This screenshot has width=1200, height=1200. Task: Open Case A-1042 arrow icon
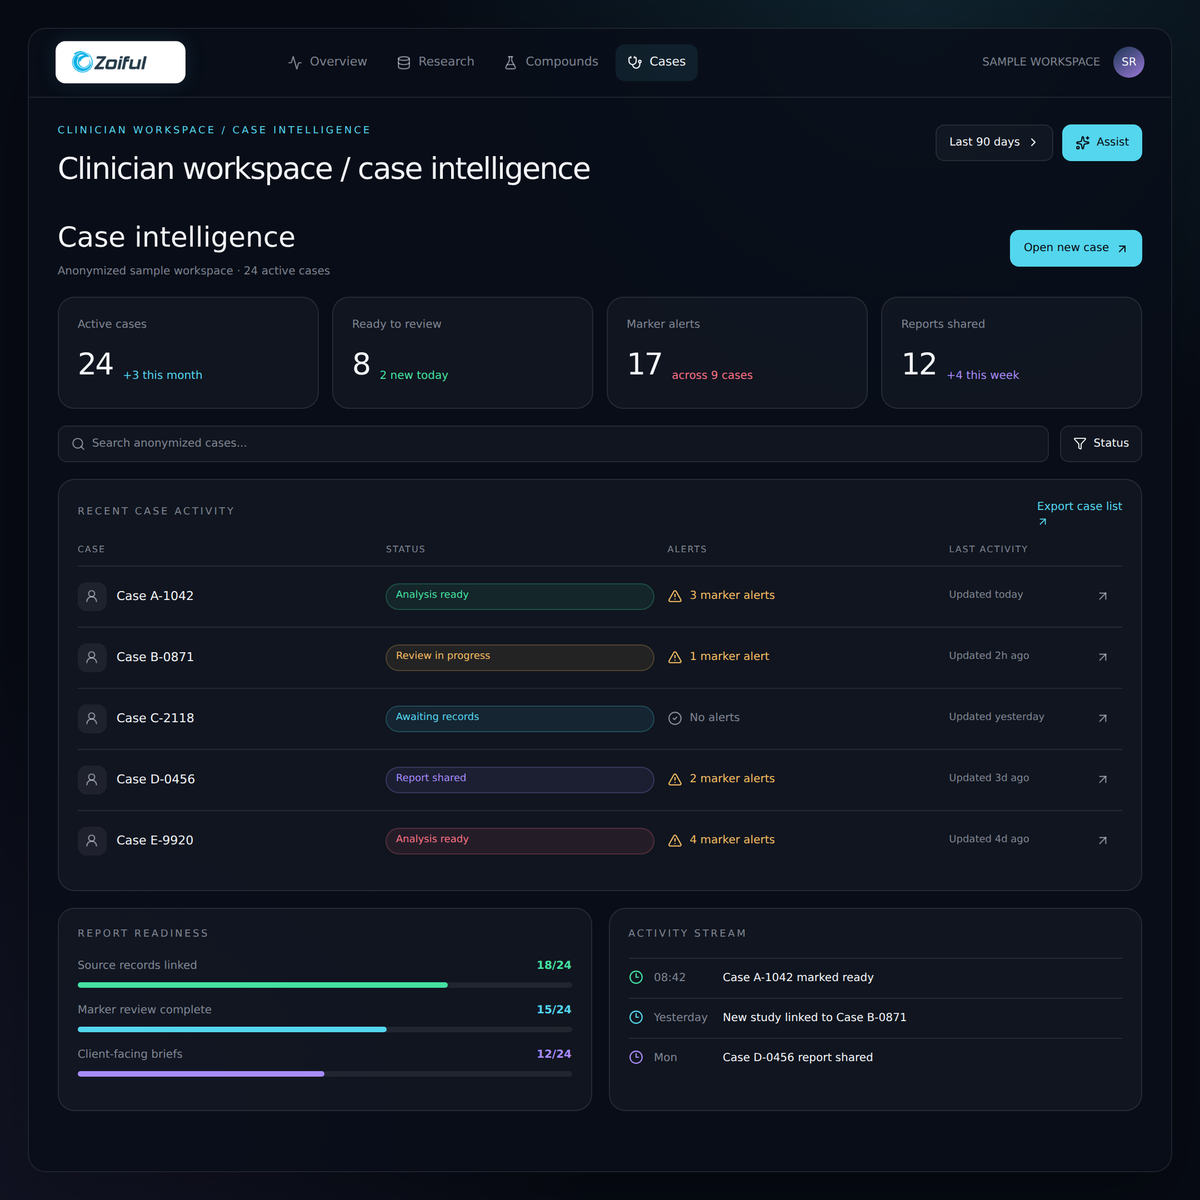(x=1102, y=596)
